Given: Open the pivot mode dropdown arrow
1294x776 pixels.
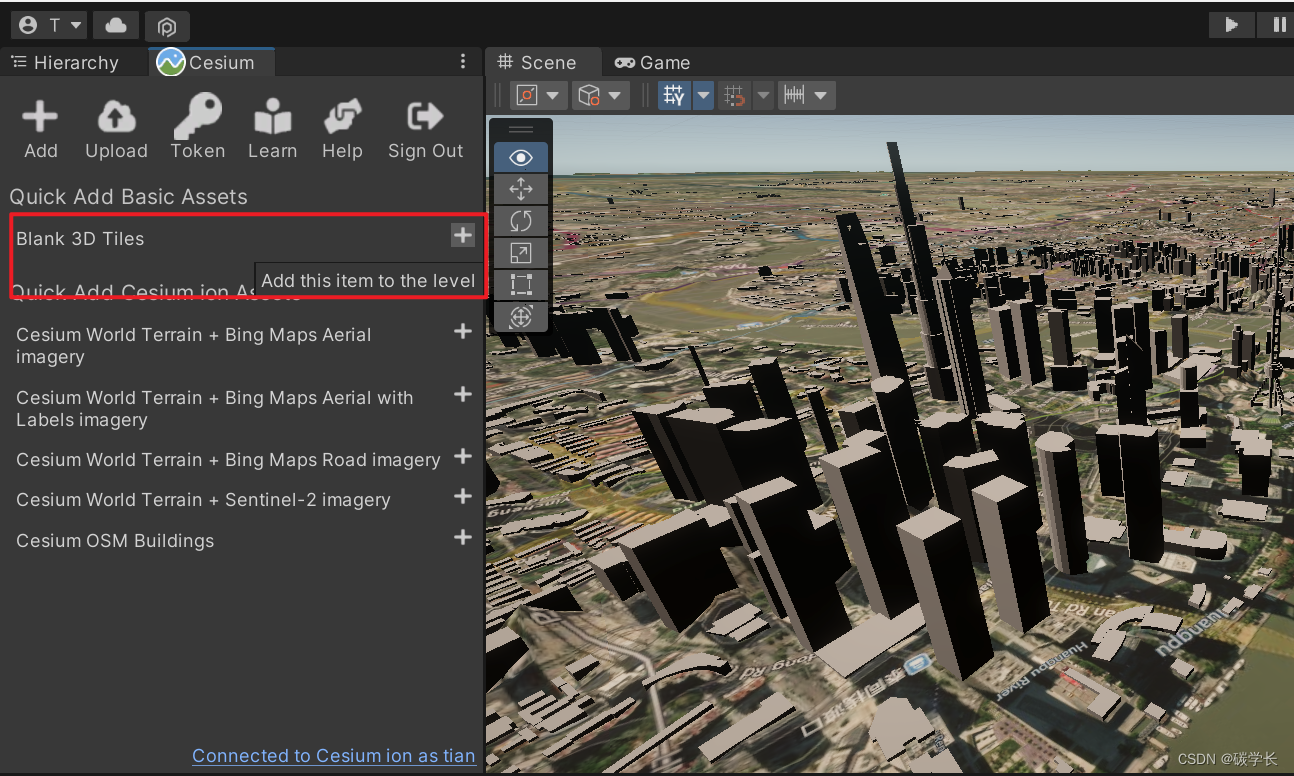Looking at the screenshot, I should 552,96.
